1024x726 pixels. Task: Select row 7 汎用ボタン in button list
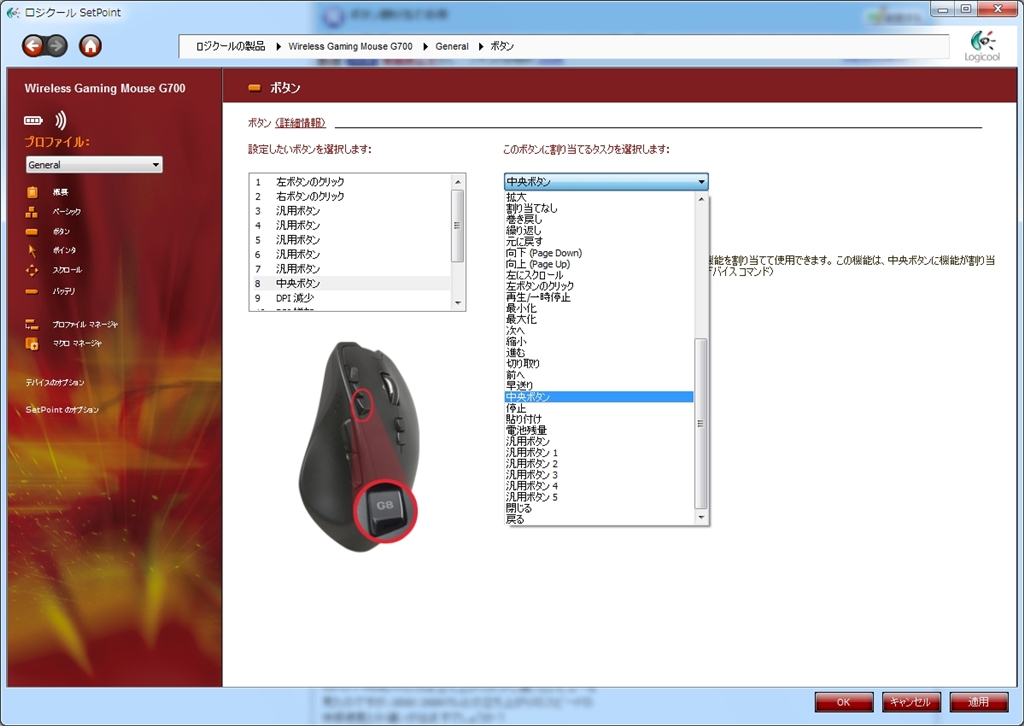coord(351,268)
